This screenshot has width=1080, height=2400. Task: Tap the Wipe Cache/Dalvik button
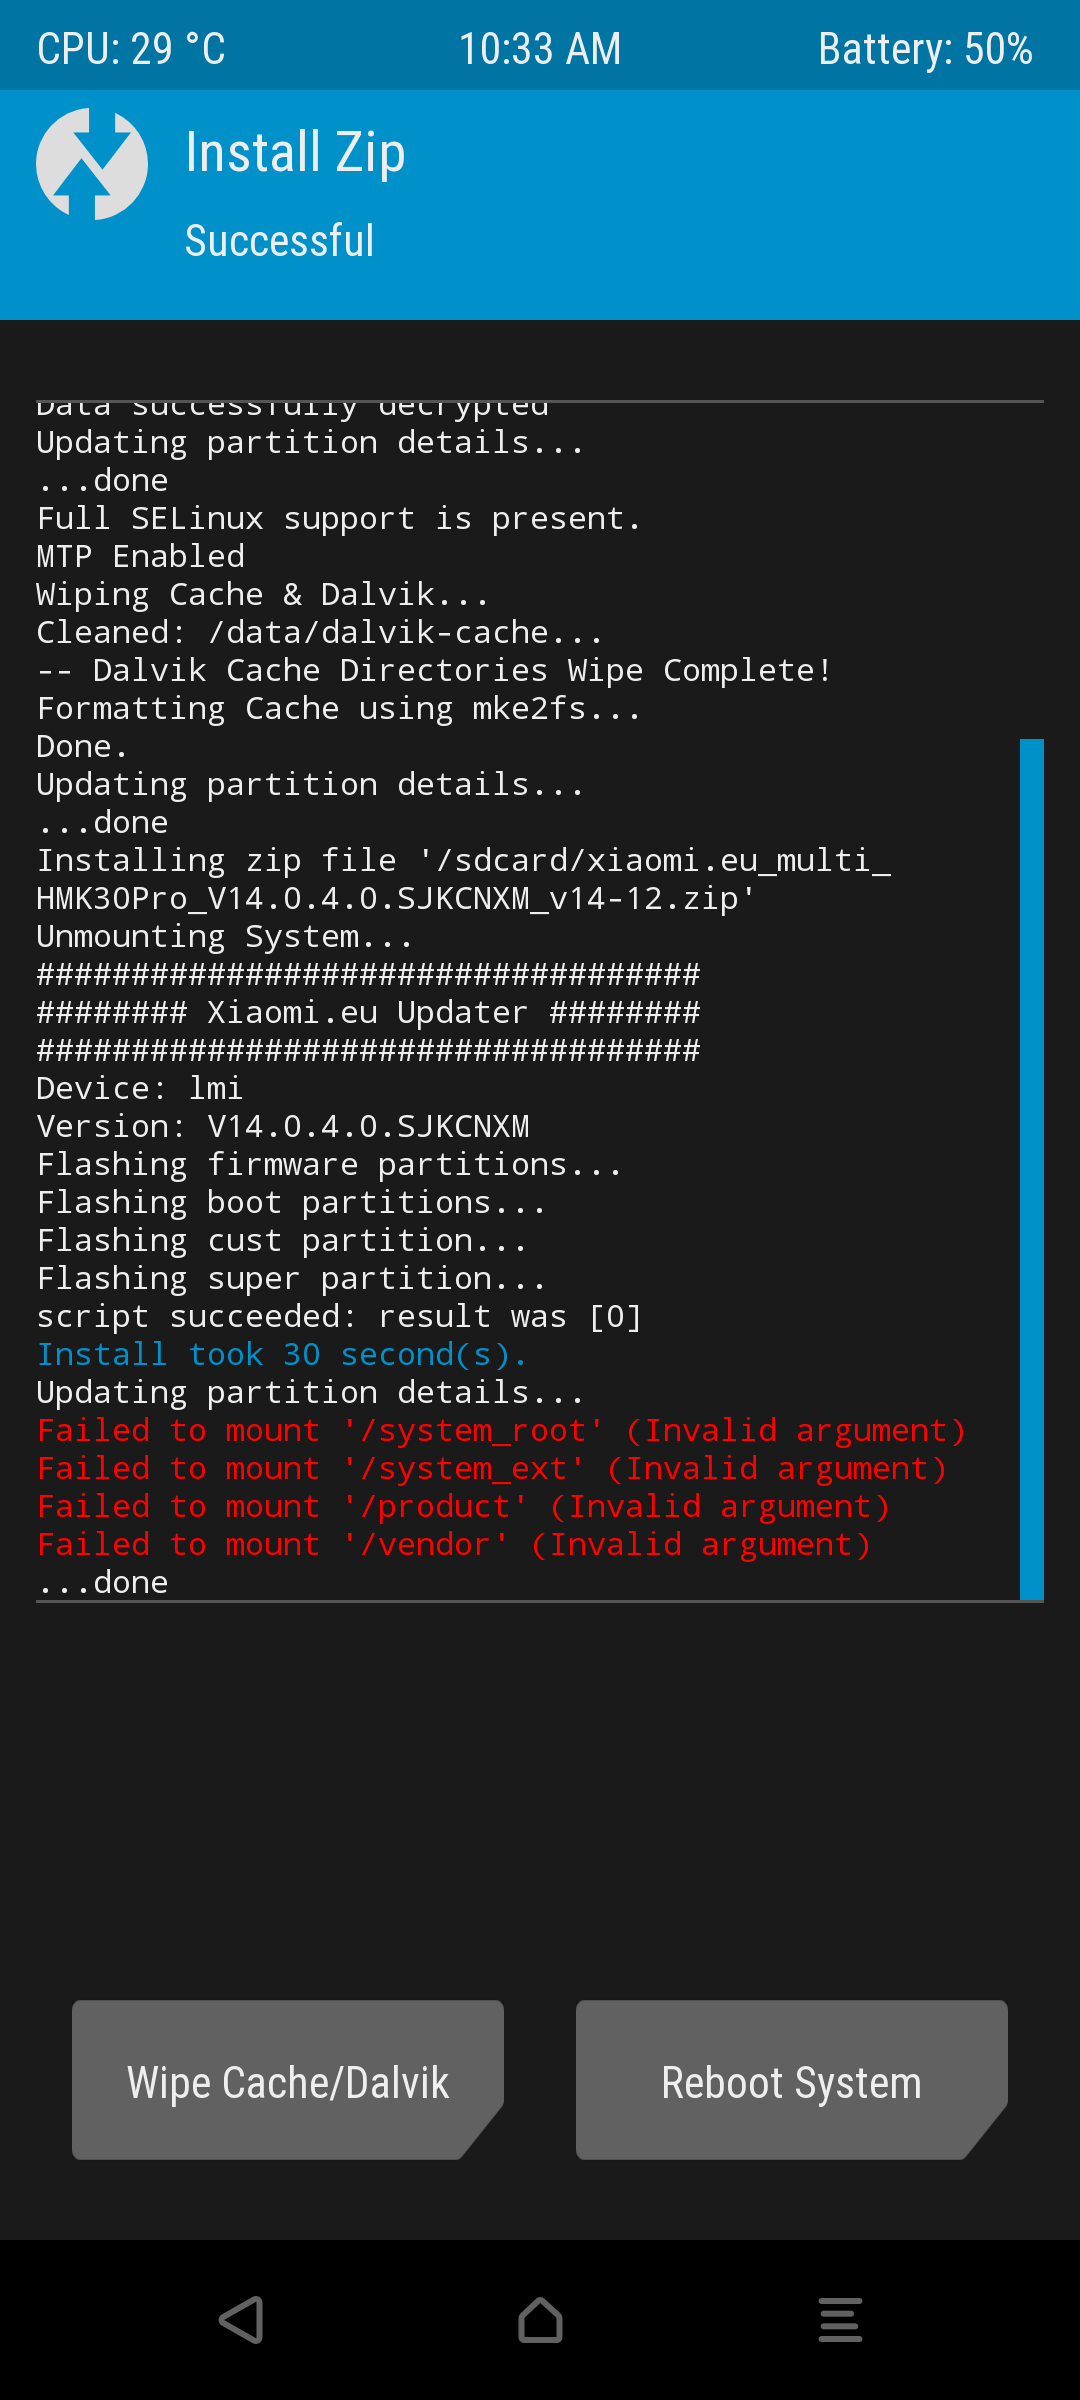(288, 2080)
